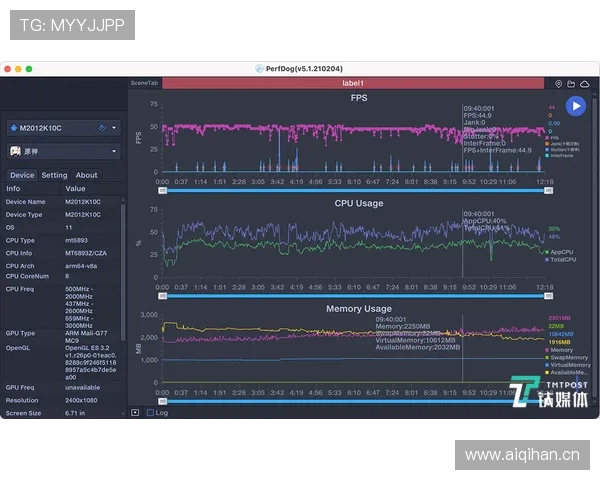Click the SceneTab label
The image size is (600, 480).
[x=144, y=84]
